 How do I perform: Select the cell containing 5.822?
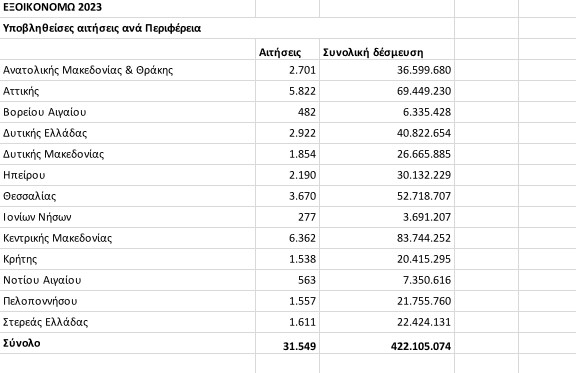287,91
